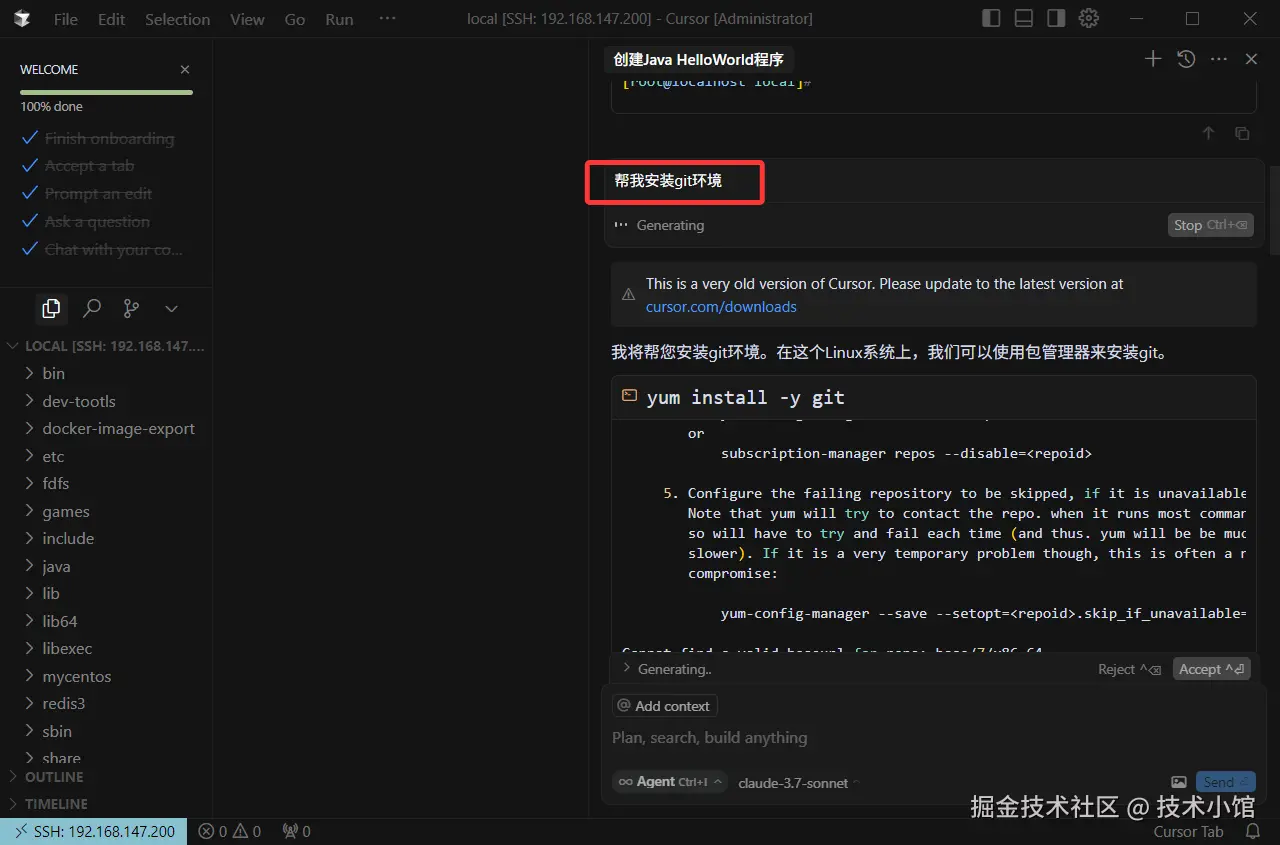Expand the Generating status row

click(x=667, y=669)
